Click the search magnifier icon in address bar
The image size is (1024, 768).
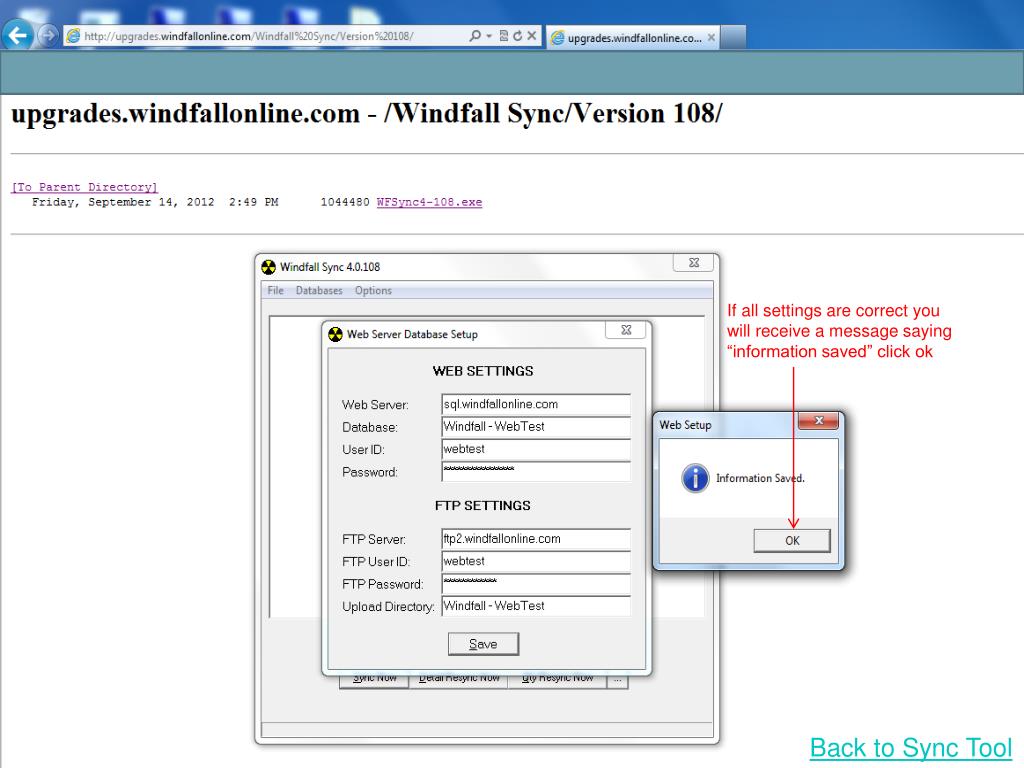(x=475, y=36)
